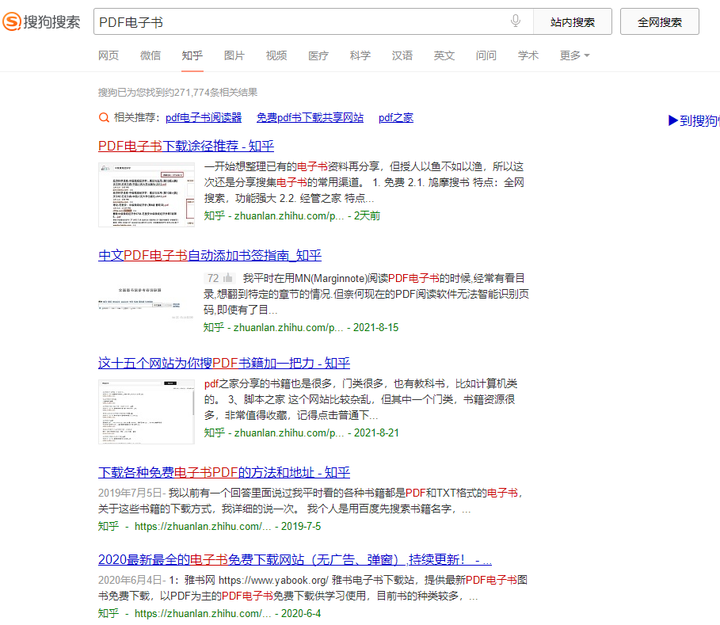Click the zhuanlan.zhihu.com URL dated 2天前
Image resolution: width=720 pixels, height=625 pixels.
289,216
